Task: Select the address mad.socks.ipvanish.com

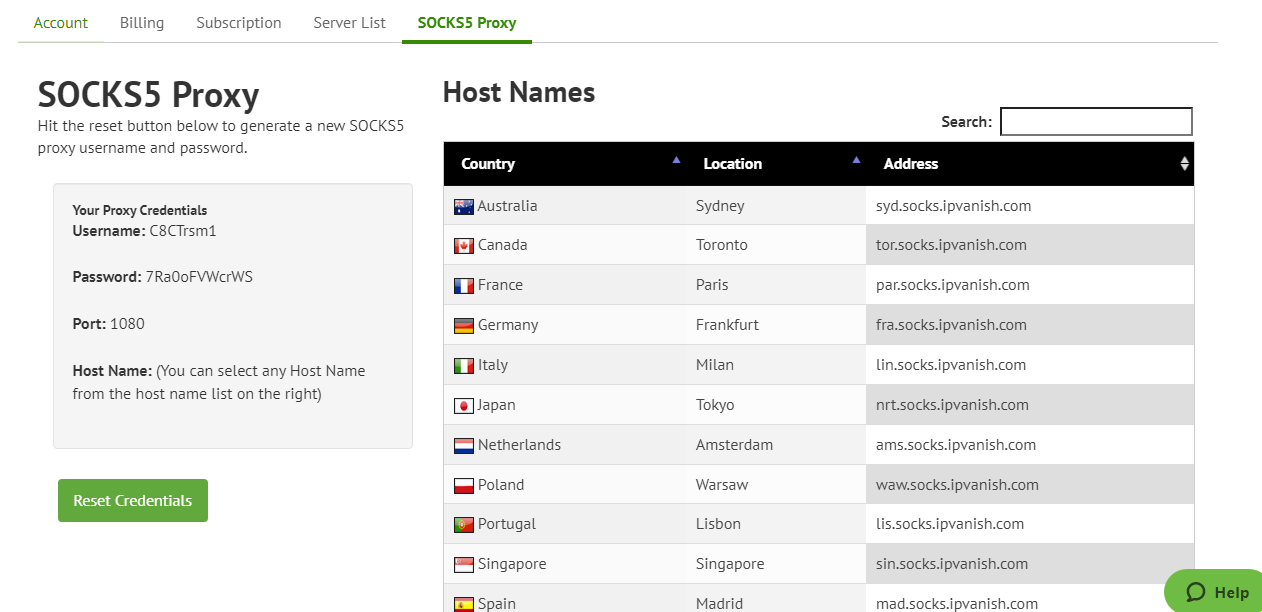Action: (957, 603)
